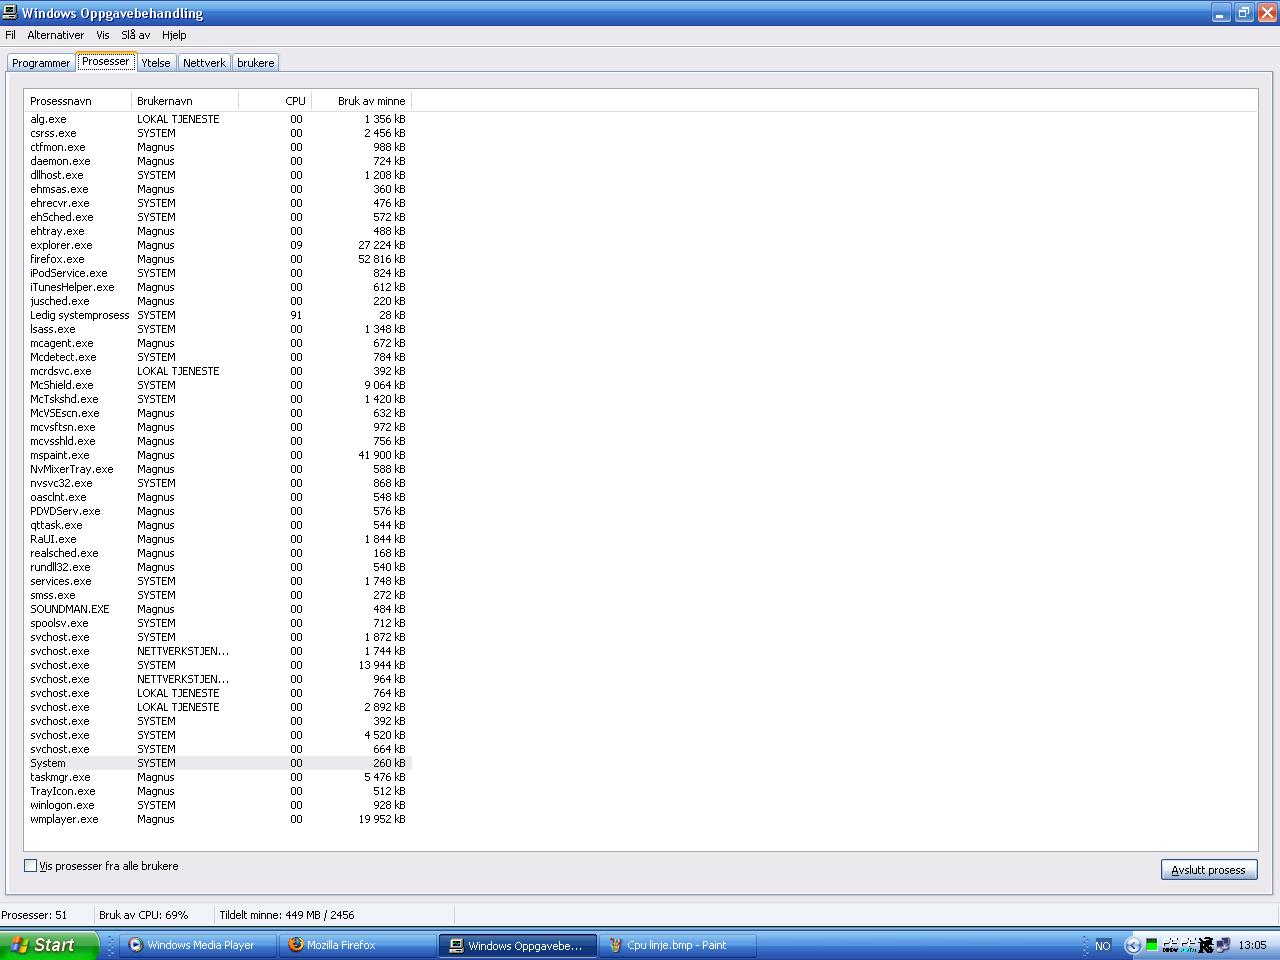1280x960 pixels.
Task: Select the iPodService.exe process row
Action: [x=218, y=273]
